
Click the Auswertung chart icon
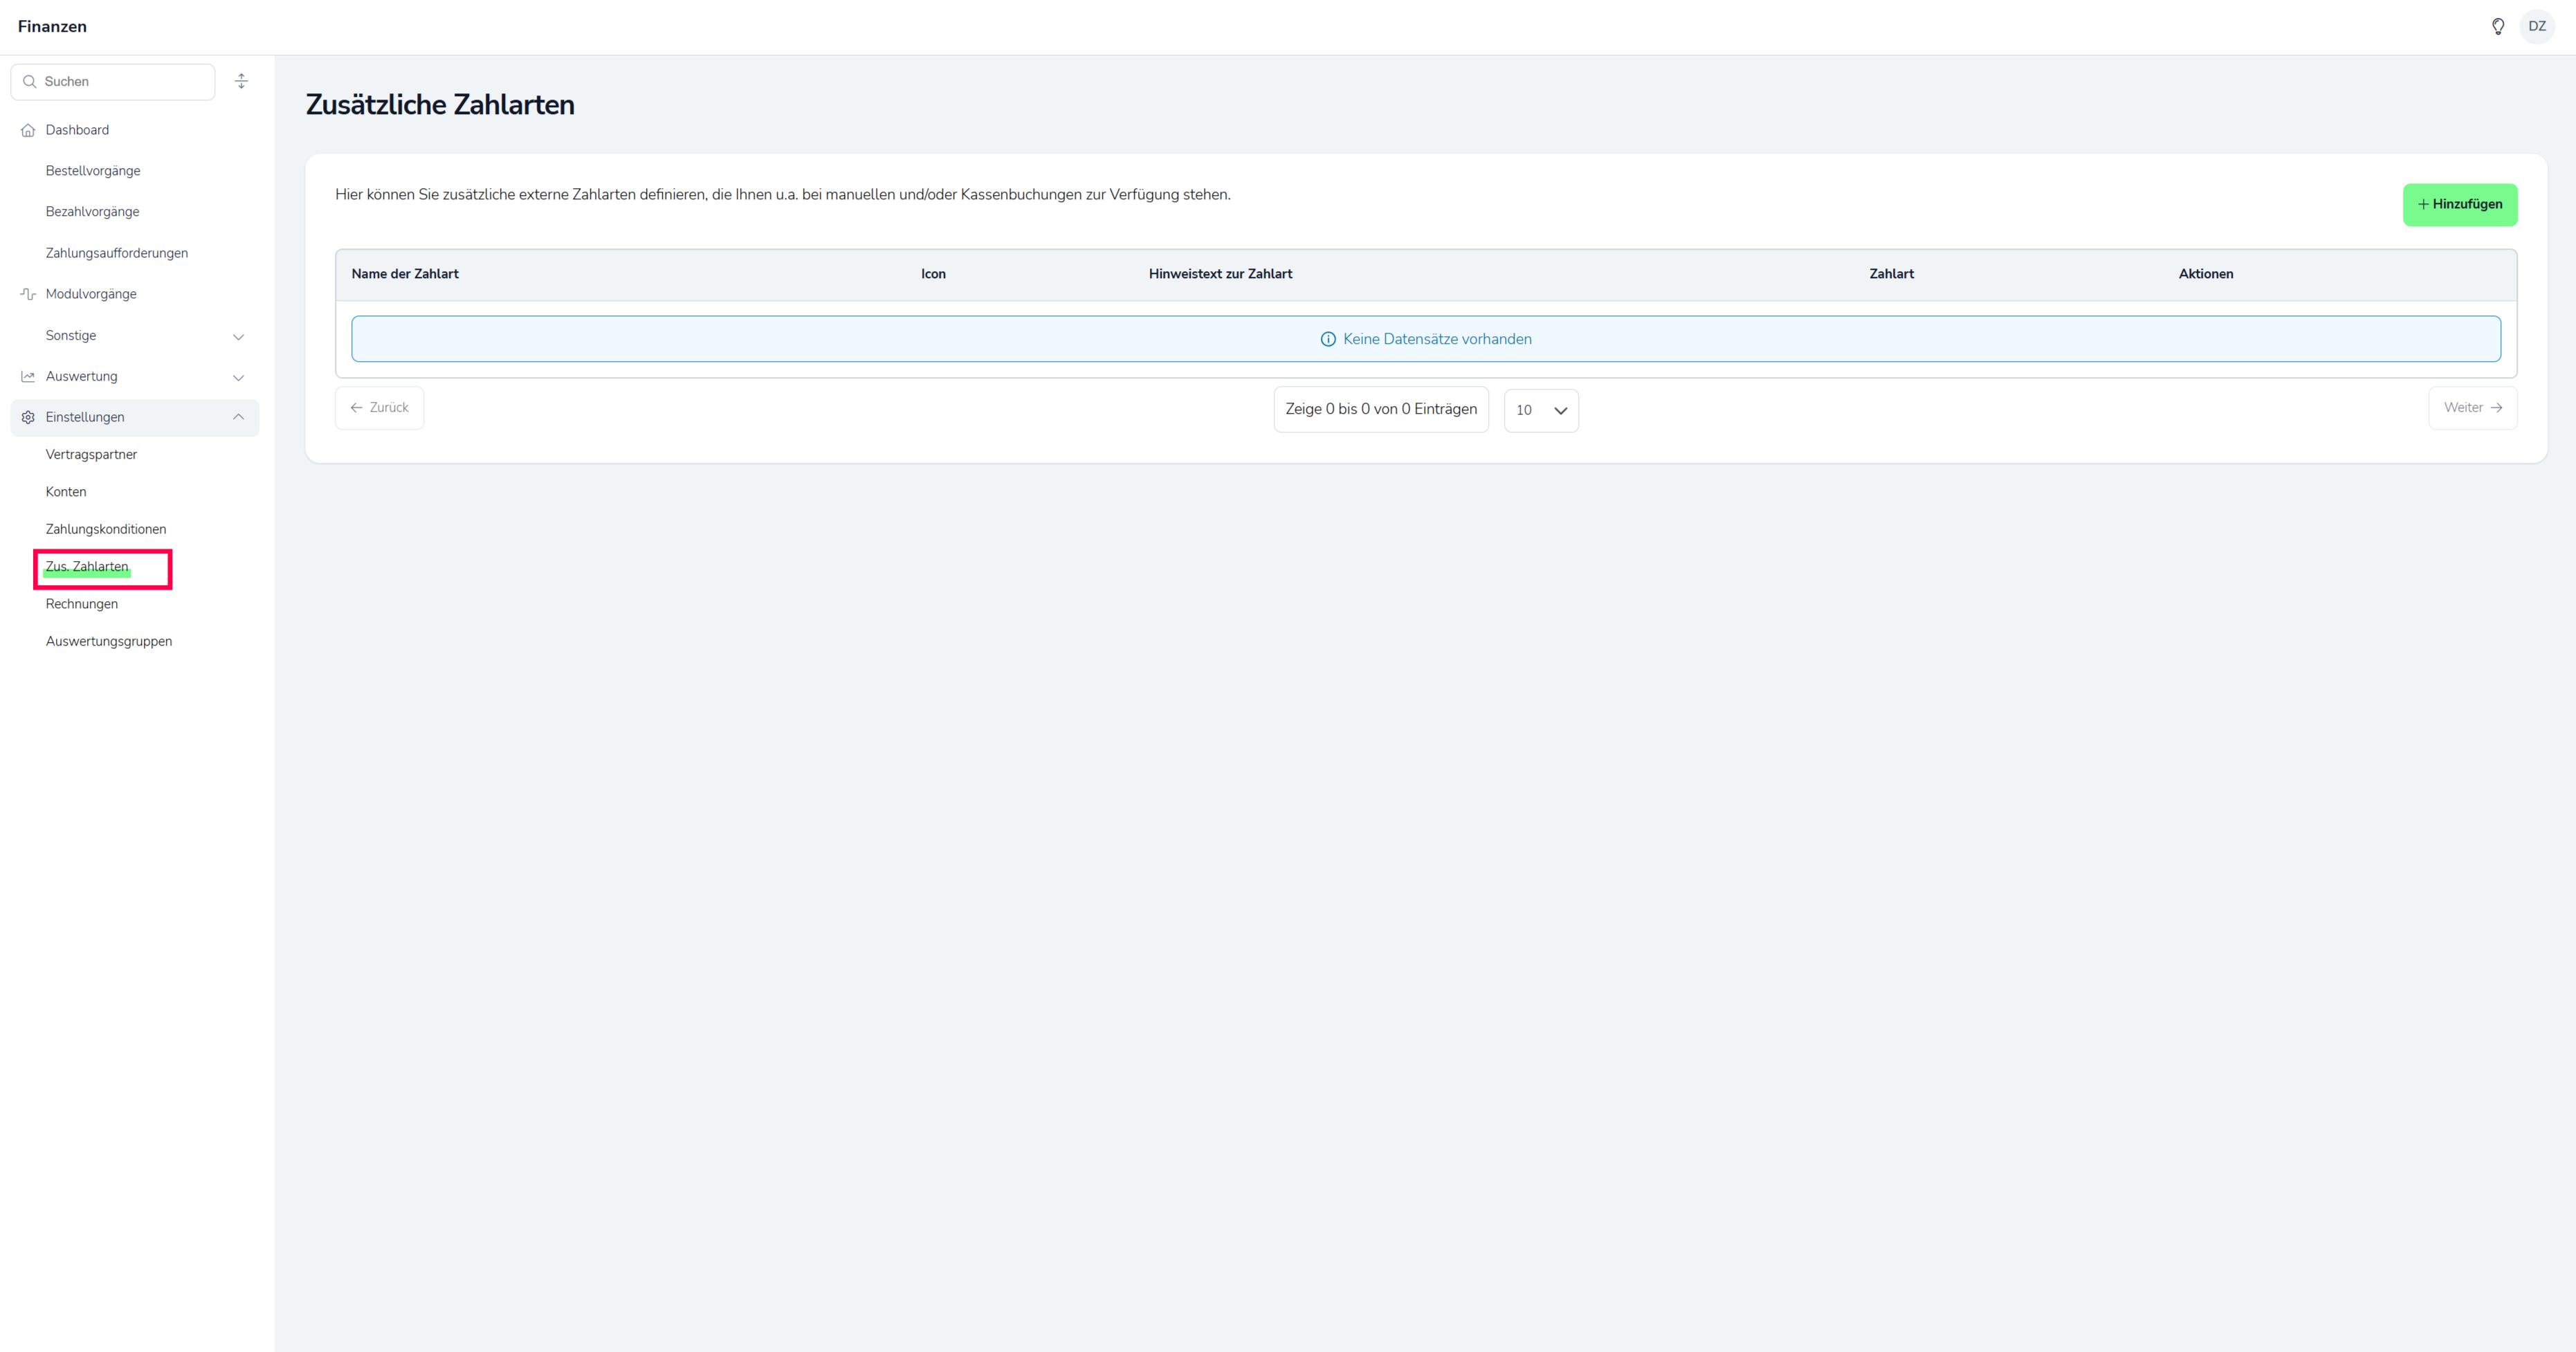click(28, 377)
